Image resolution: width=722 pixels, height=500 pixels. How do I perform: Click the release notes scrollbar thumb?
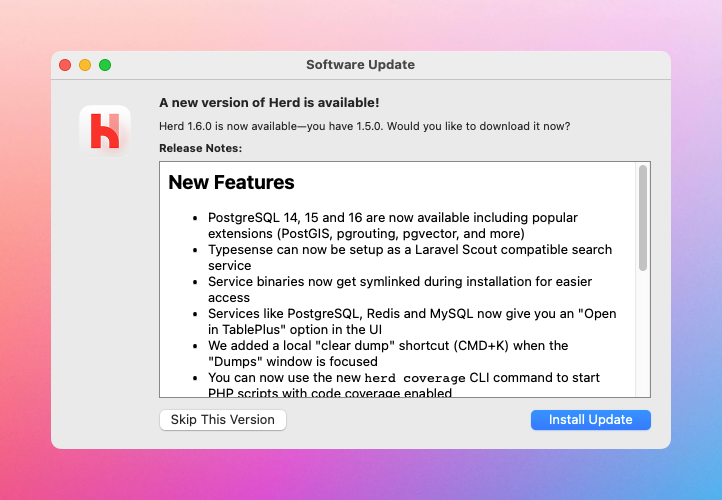tap(643, 218)
